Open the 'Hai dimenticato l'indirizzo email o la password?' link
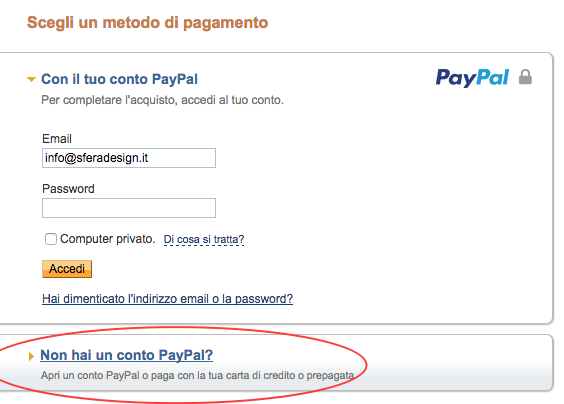This screenshot has height=404, width=564. [x=168, y=299]
